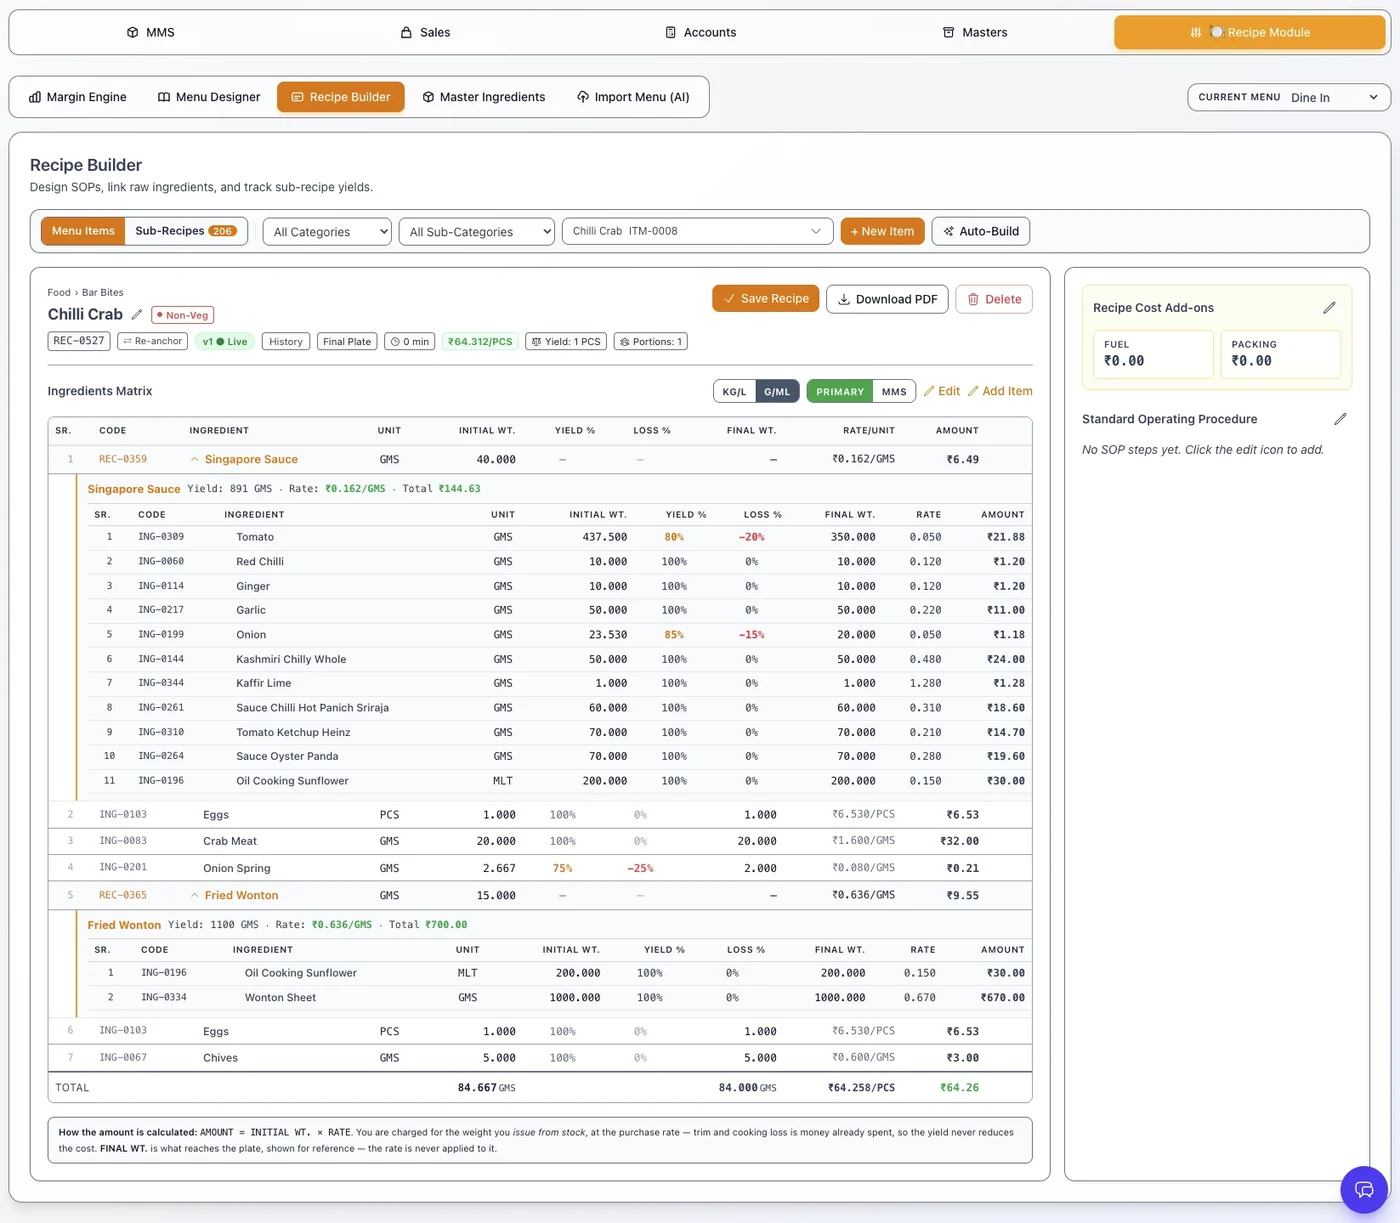The width and height of the screenshot is (1400, 1223).
Task: Click the REC-0365 code link
Action: (123, 895)
